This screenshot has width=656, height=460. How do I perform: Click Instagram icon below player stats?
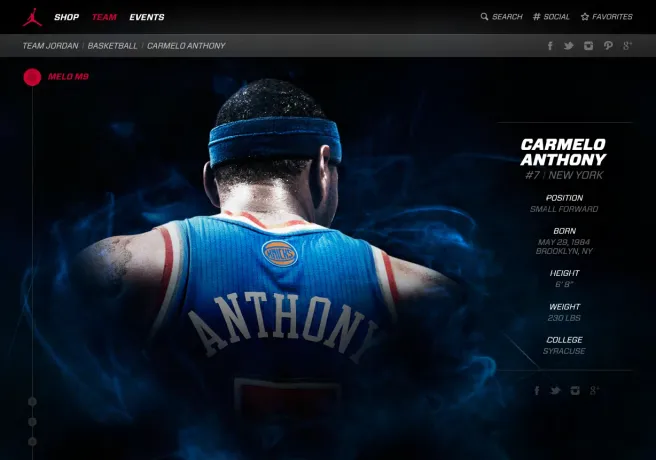point(575,391)
